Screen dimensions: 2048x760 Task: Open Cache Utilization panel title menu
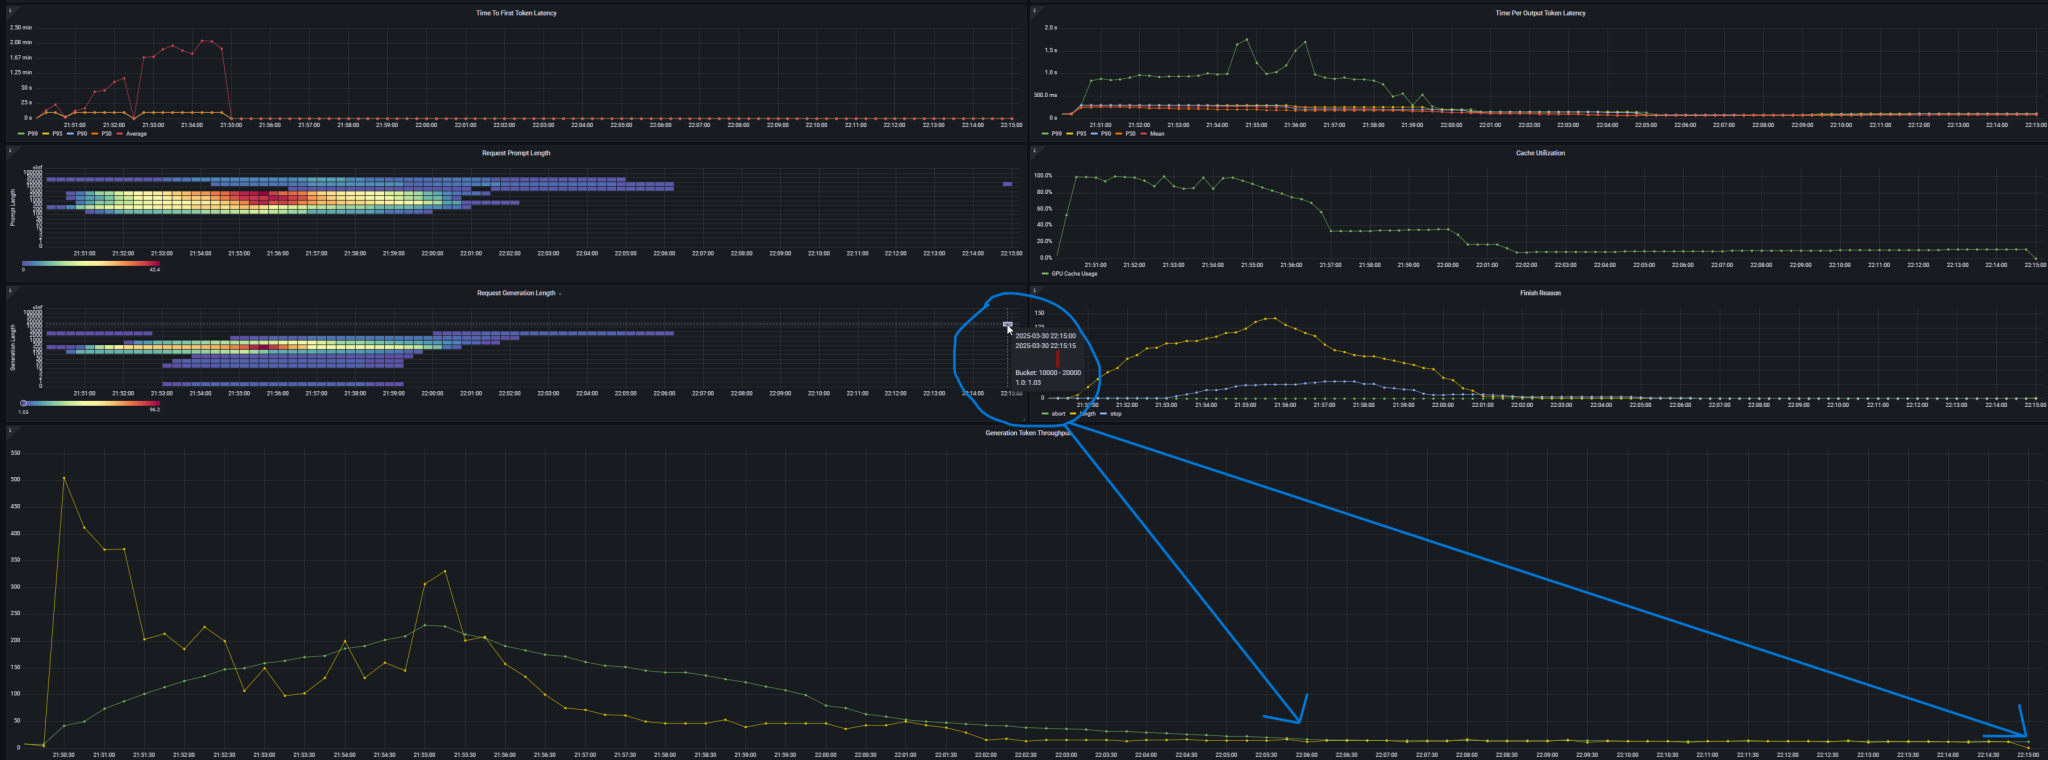pos(1540,153)
